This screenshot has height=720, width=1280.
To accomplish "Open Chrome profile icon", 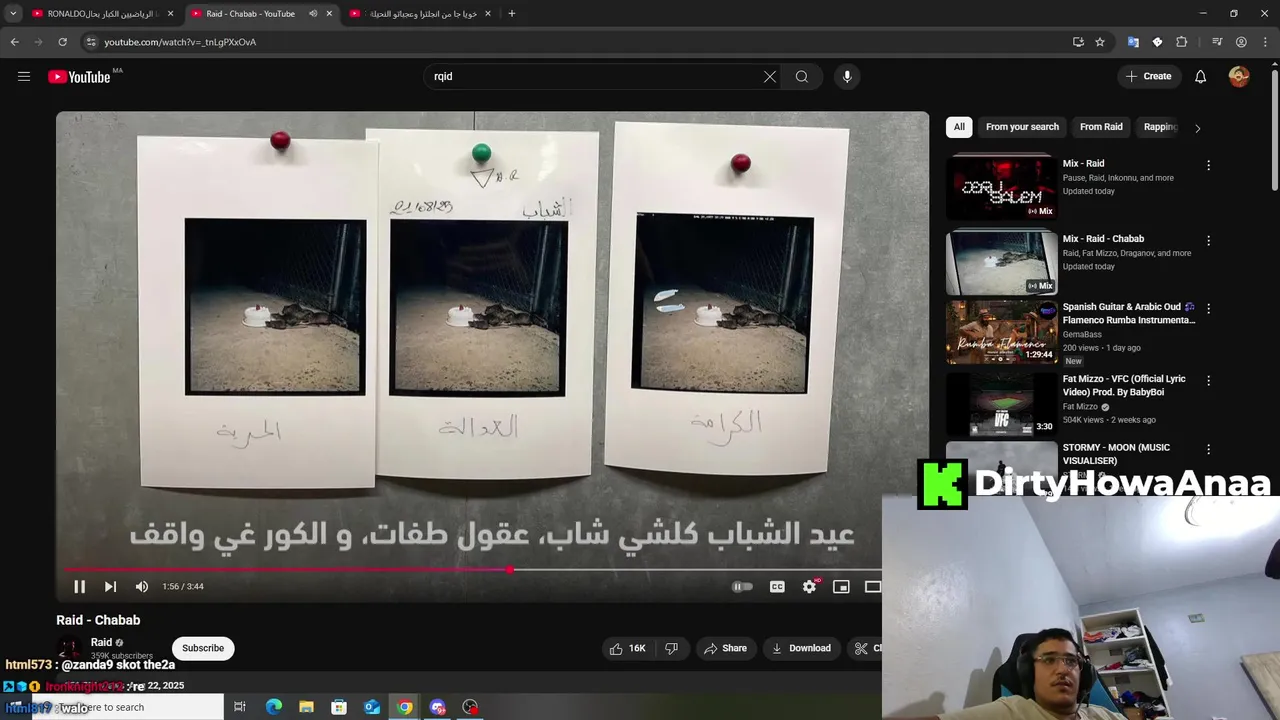I will pos(1241,42).
